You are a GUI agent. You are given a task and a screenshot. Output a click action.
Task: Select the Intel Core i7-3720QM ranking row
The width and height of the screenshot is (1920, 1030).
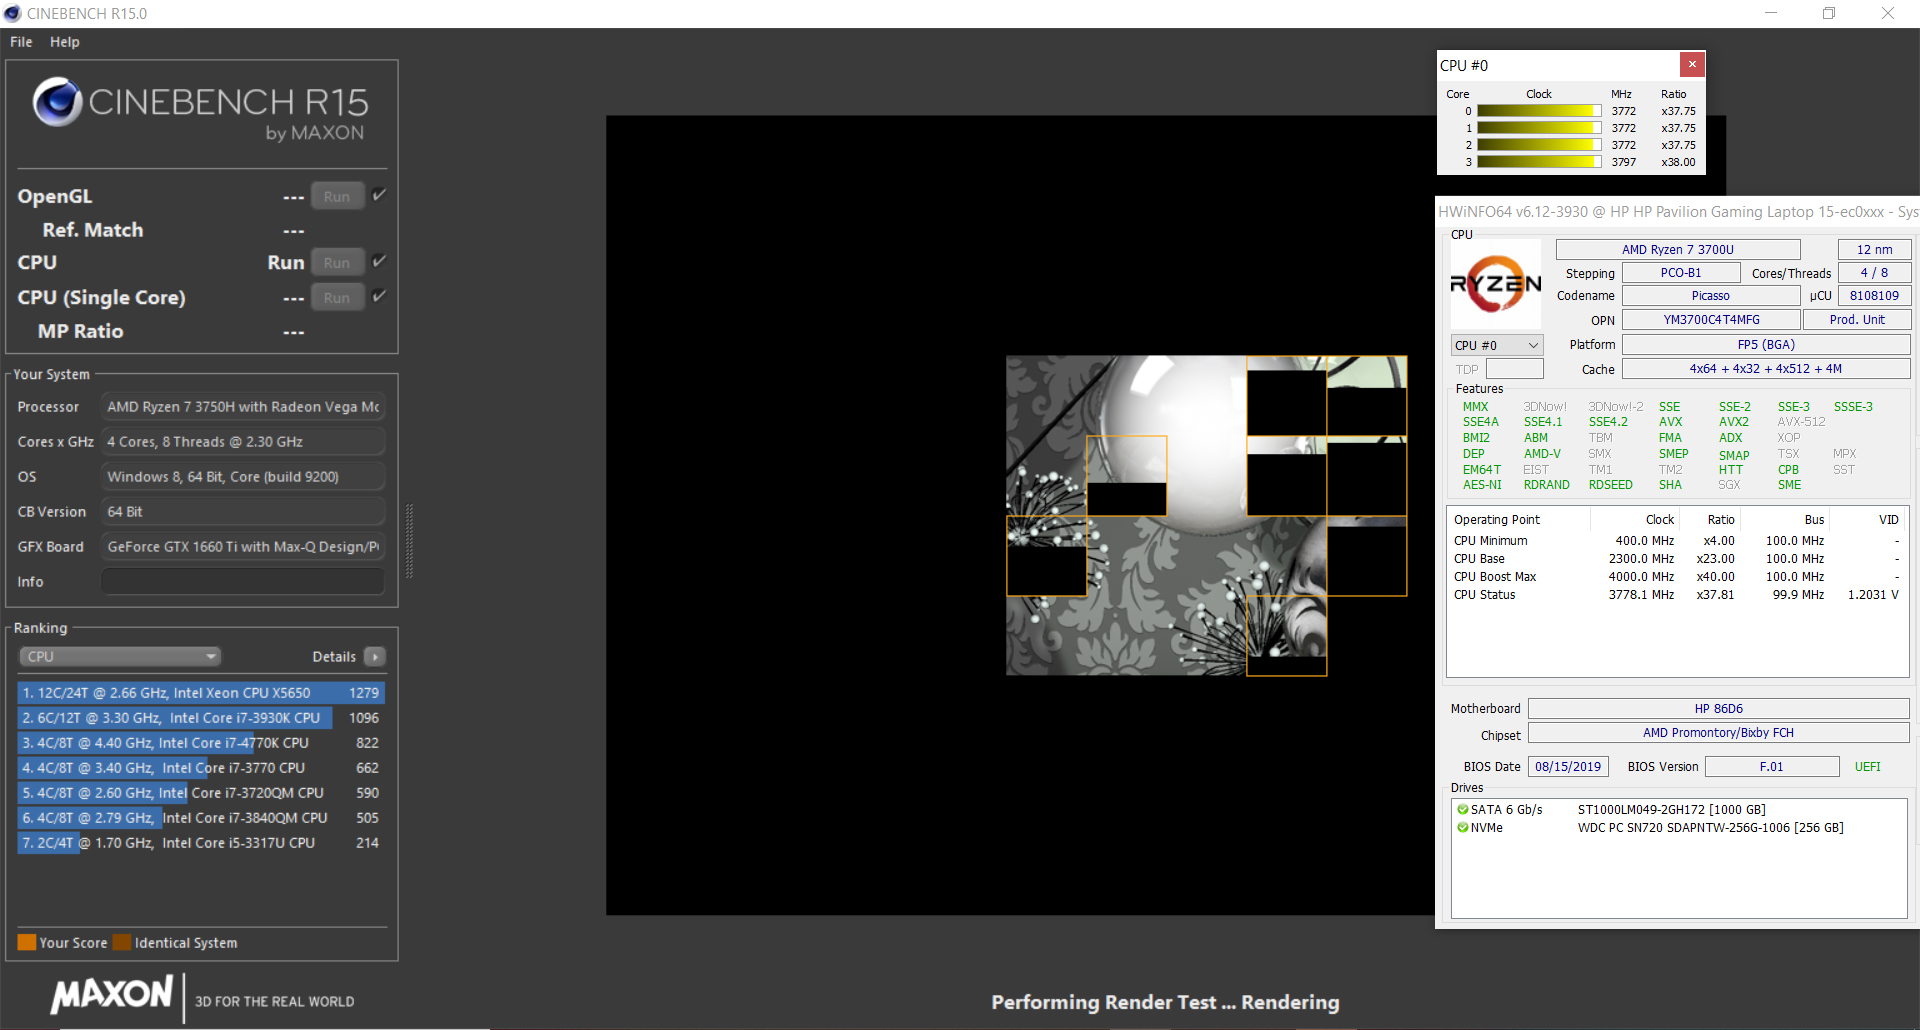pos(201,793)
